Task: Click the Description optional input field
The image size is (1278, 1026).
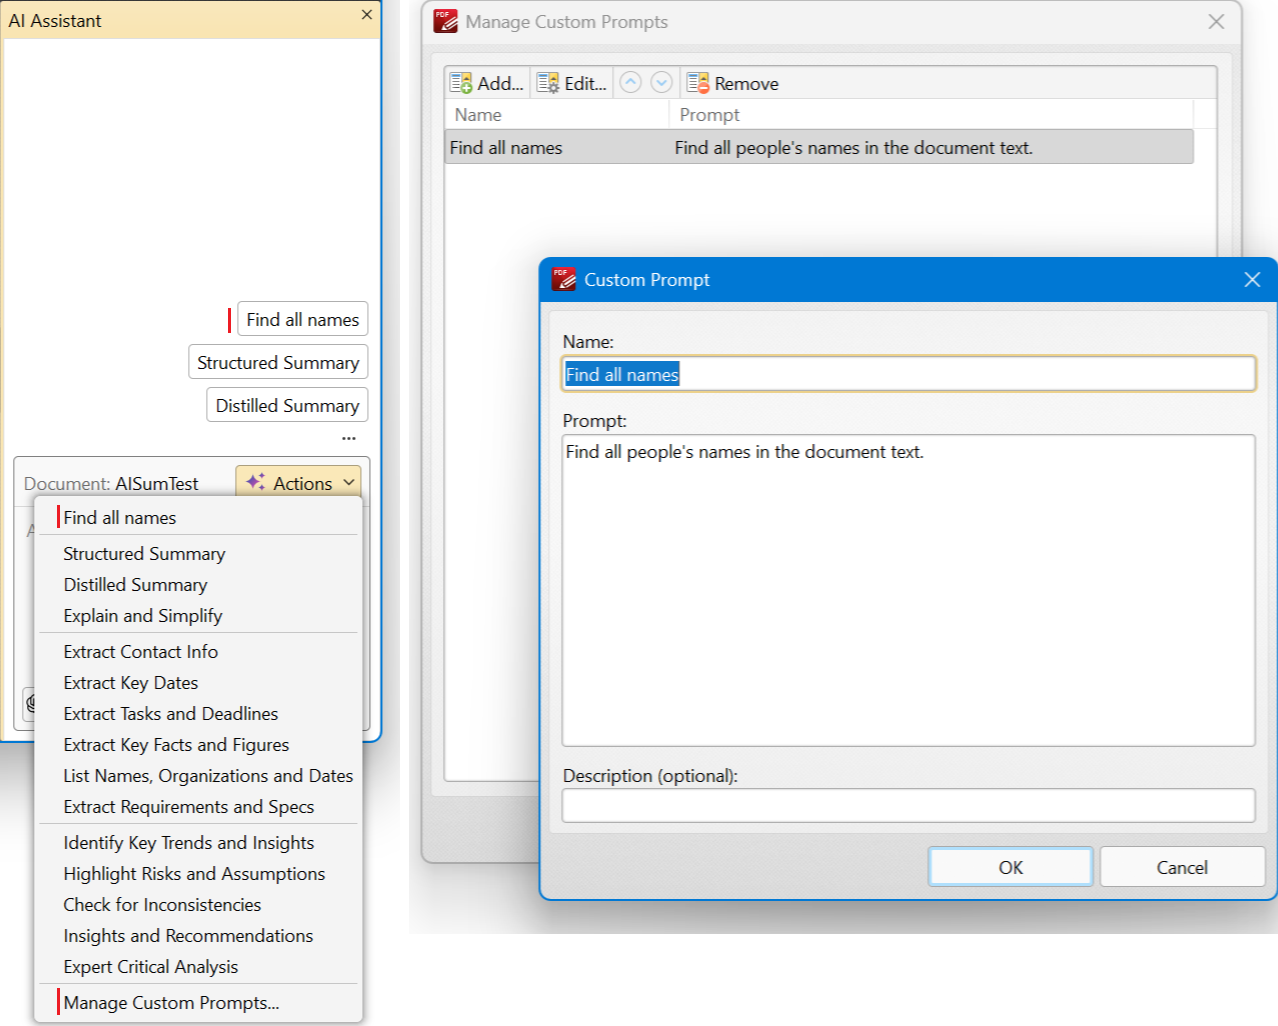Action: tap(908, 805)
